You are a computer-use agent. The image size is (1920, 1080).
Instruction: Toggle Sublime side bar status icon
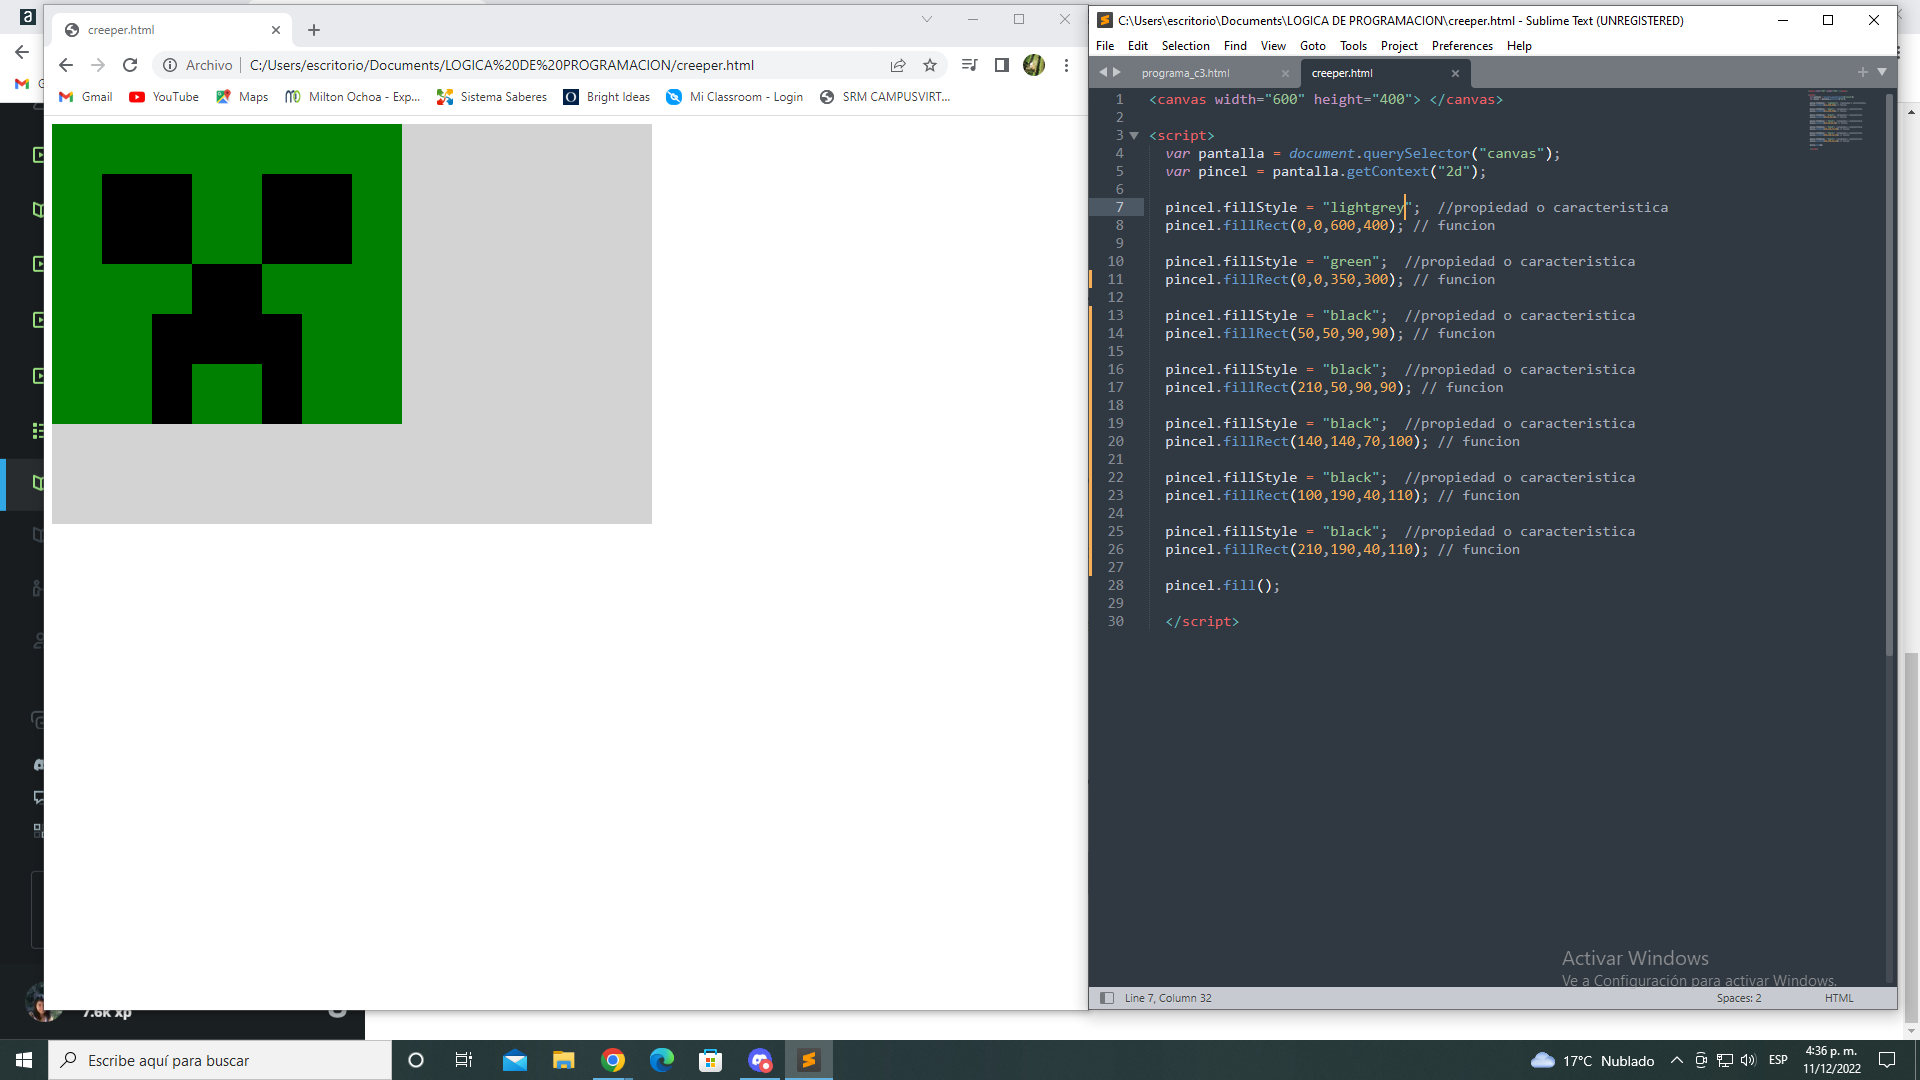(x=1107, y=998)
